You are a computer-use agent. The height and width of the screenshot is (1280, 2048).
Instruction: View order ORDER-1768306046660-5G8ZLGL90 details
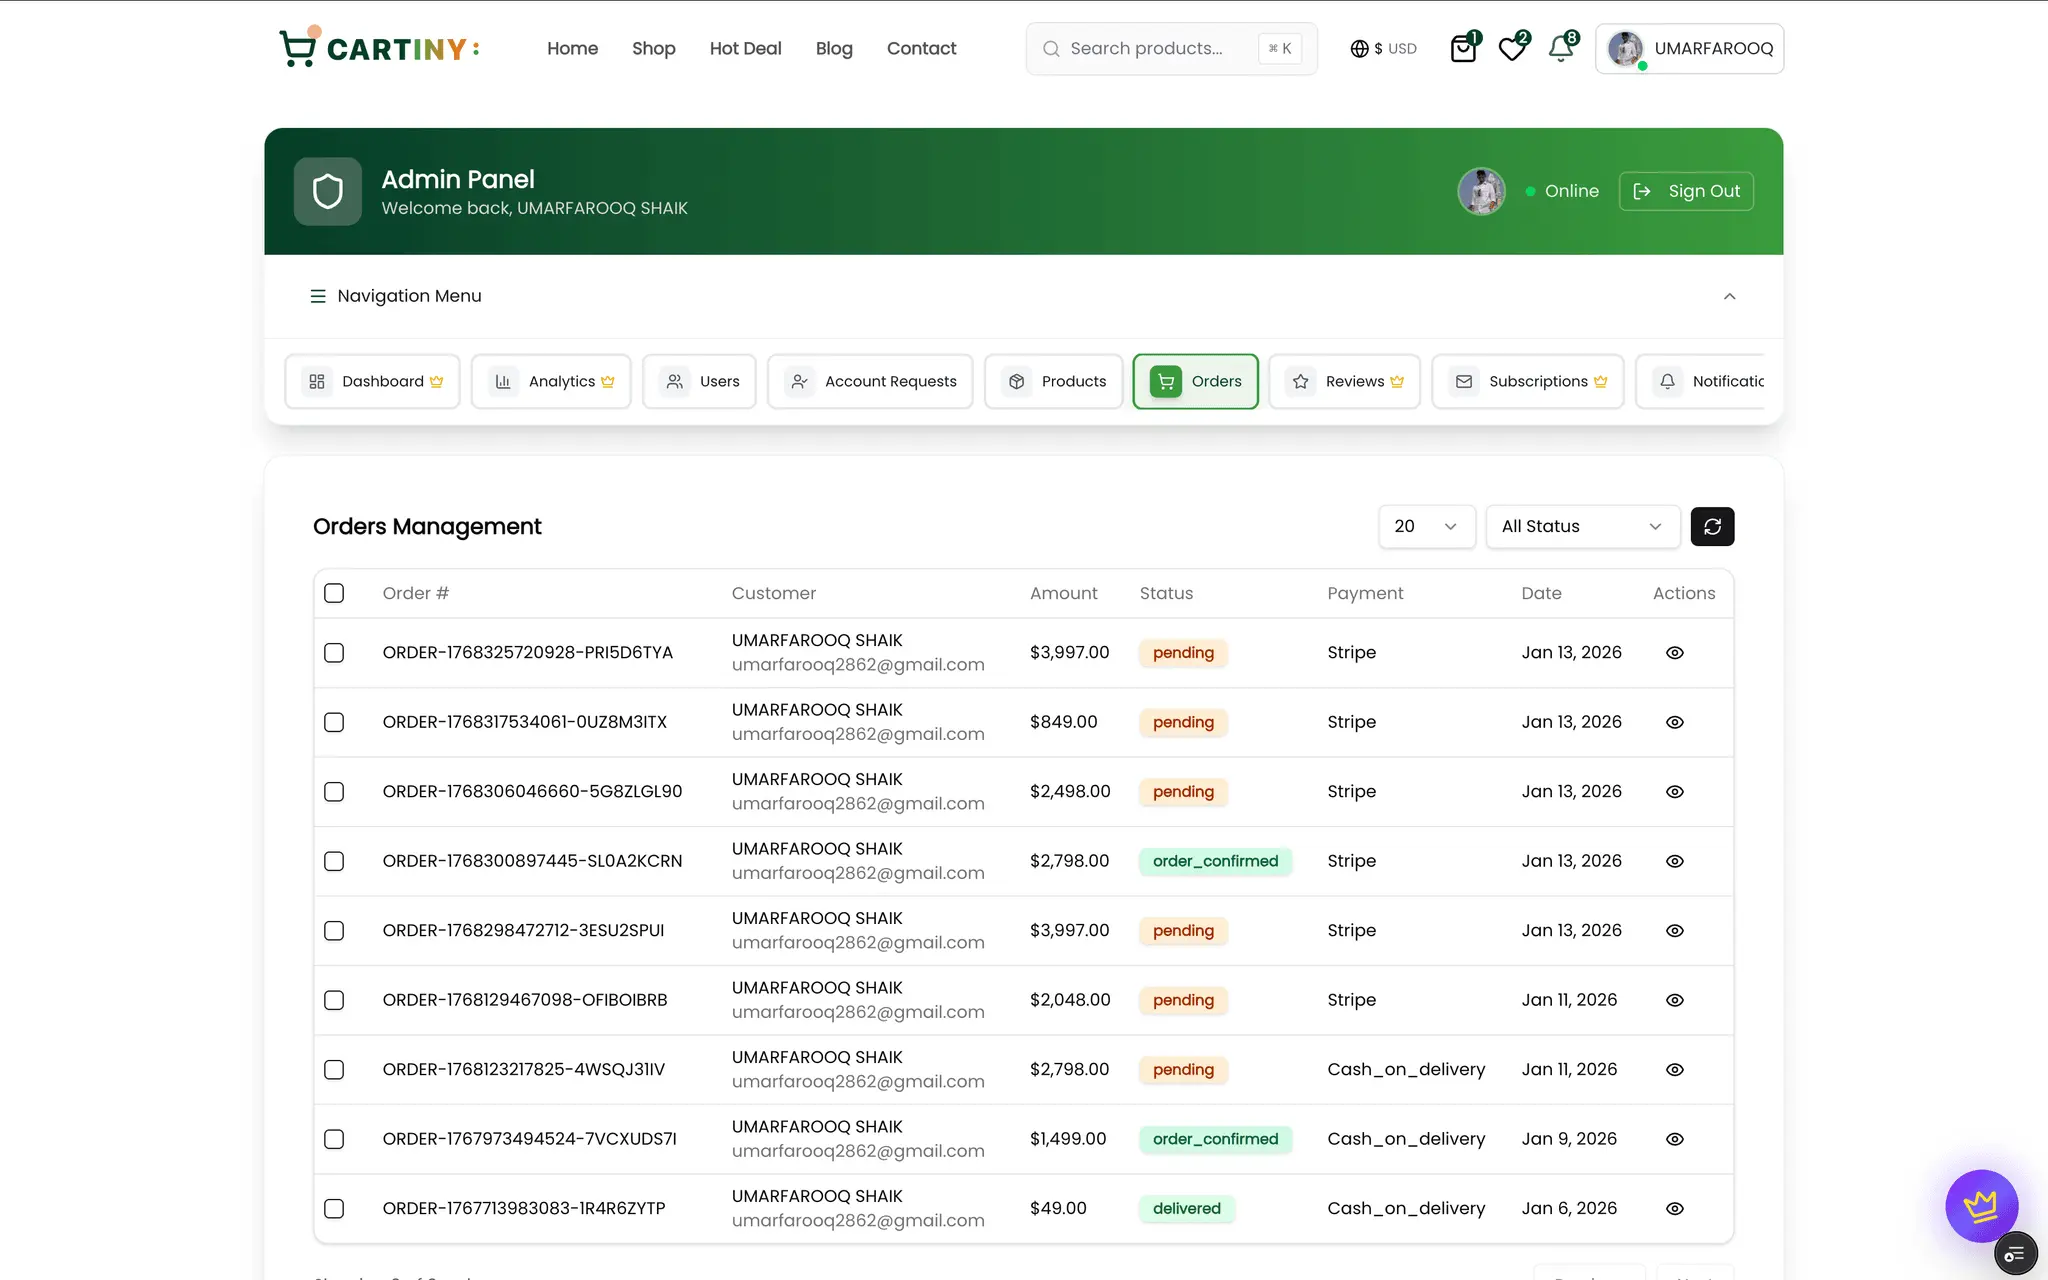coord(1675,792)
